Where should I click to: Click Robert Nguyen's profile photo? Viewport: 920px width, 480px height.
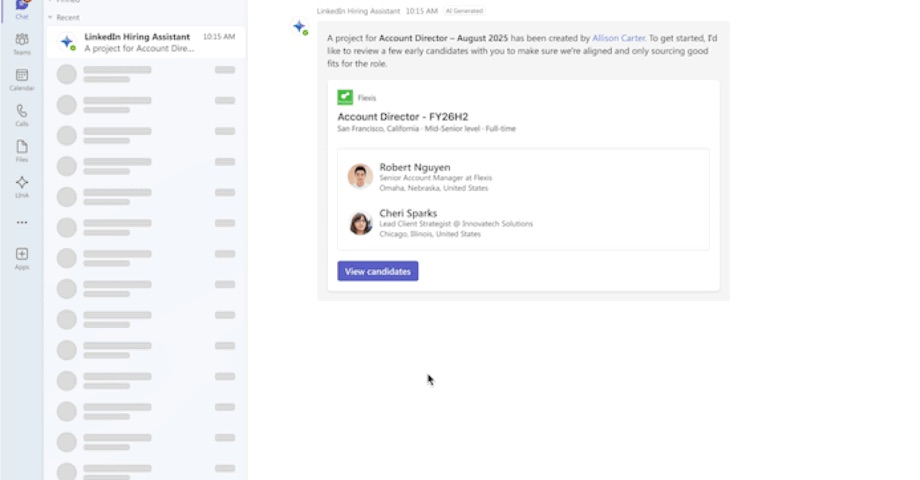pyautogui.click(x=360, y=177)
